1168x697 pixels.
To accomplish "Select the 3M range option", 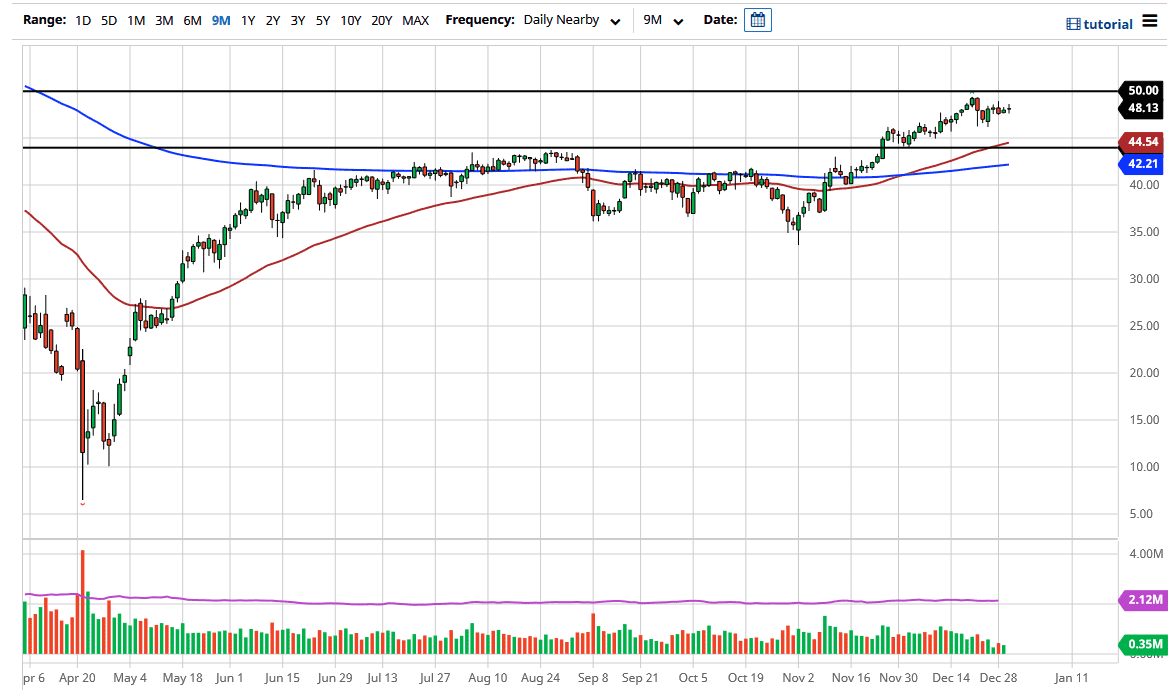I will point(164,19).
